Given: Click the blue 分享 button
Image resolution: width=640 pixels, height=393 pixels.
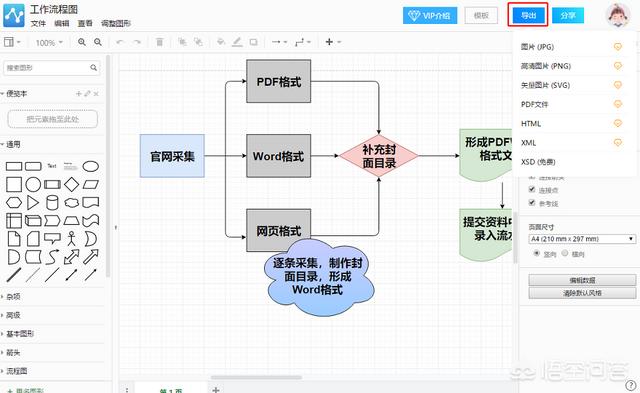Looking at the screenshot, I should click(568, 16).
